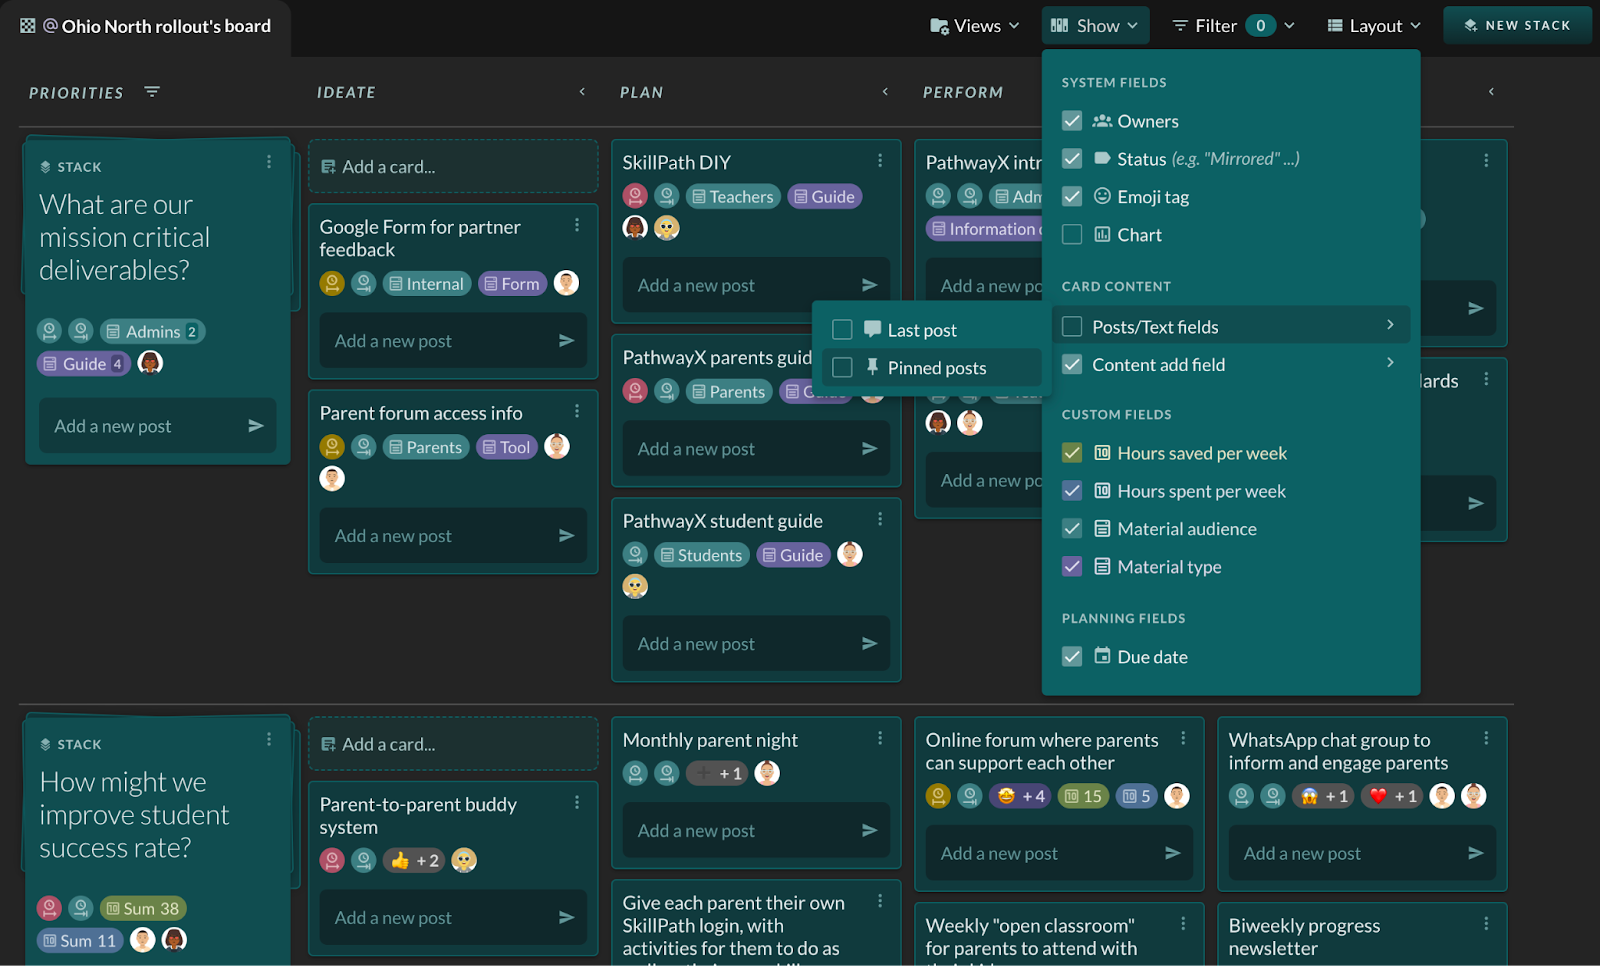
Task: Collapse the Plan column chevron
Action: [885, 92]
